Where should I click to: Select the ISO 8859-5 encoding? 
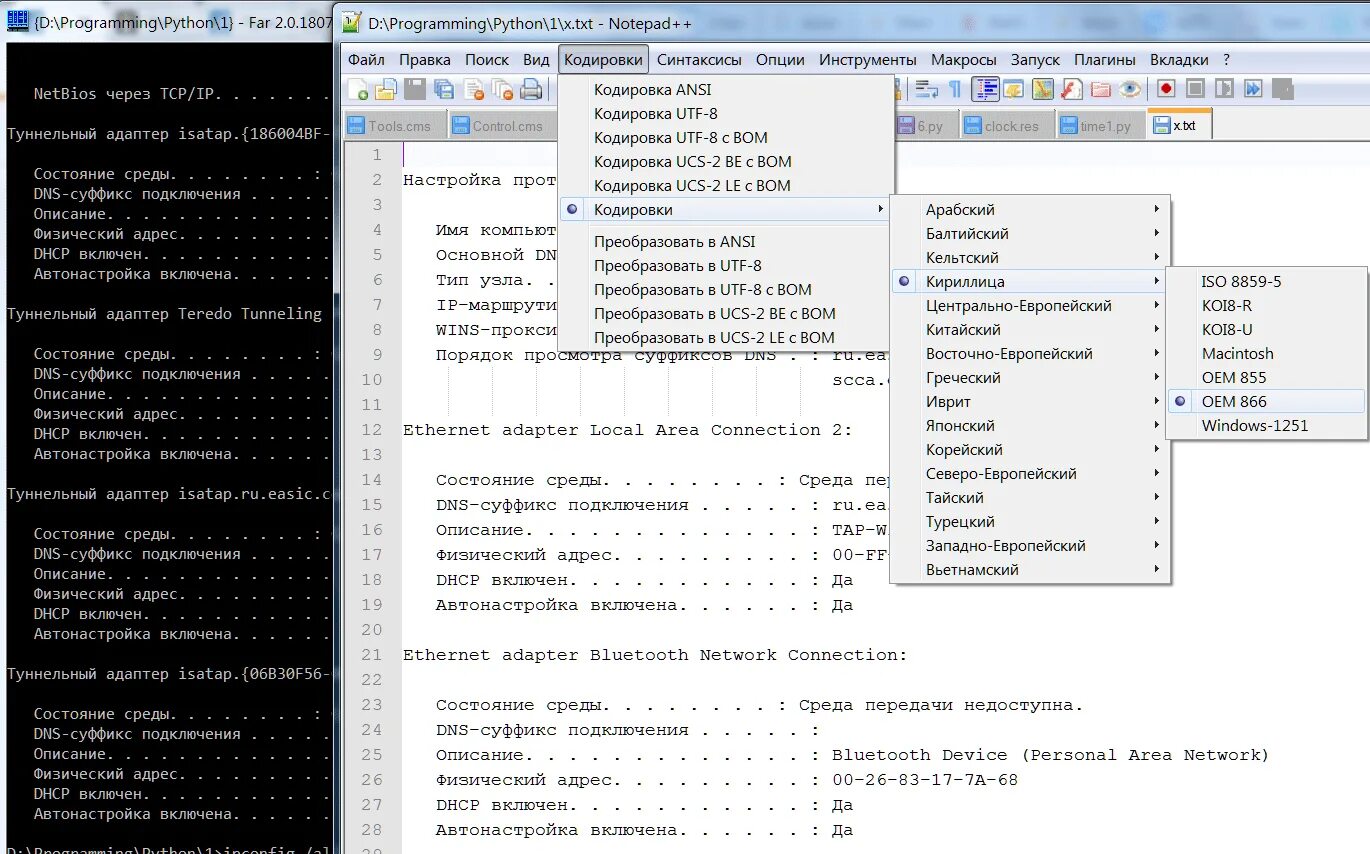(1266, 281)
